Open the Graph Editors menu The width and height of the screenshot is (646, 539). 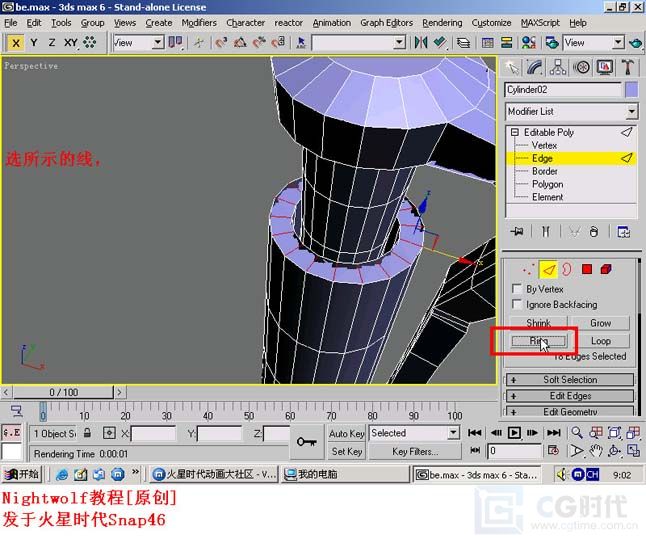click(x=386, y=23)
